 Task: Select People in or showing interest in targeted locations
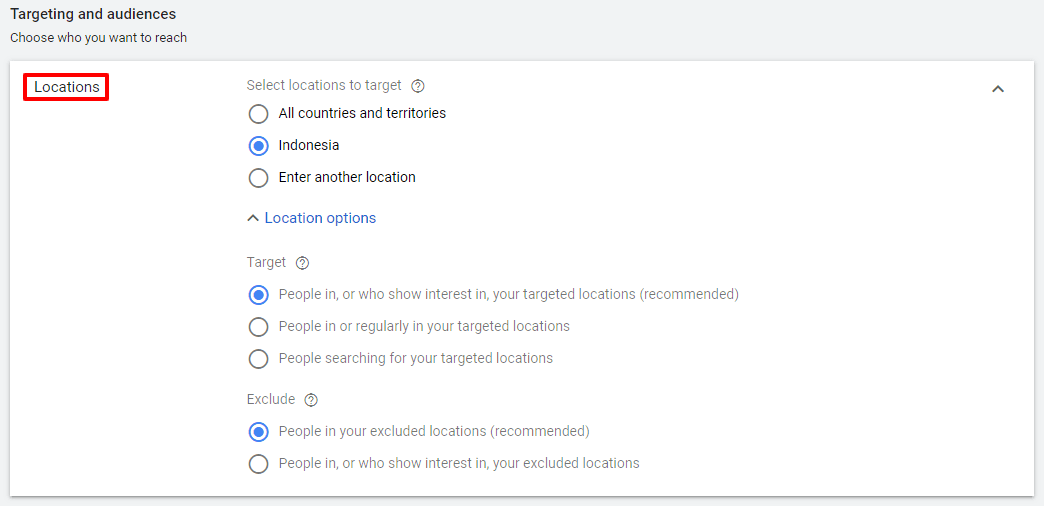(x=259, y=295)
